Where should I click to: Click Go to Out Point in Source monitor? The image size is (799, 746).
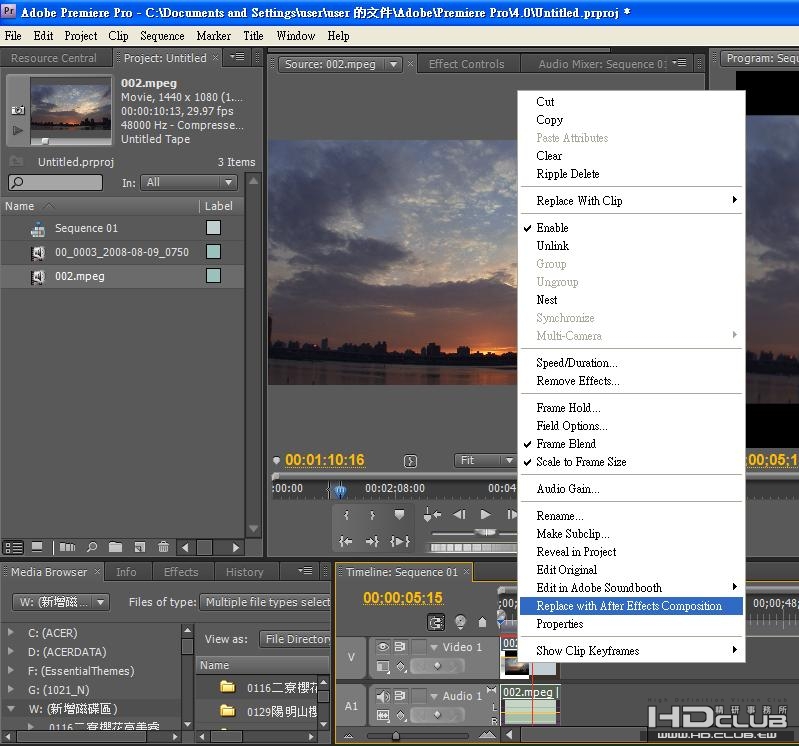pyautogui.click(x=372, y=541)
